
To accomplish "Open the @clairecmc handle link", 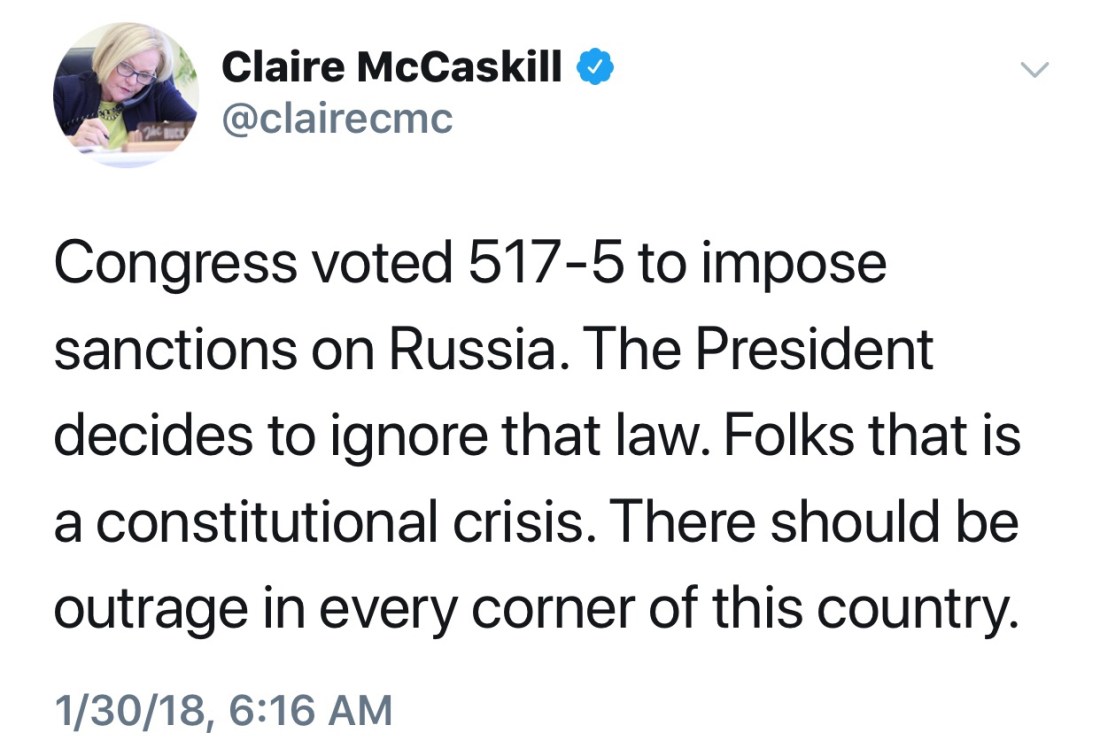I will pyautogui.click(x=337, y=119).
